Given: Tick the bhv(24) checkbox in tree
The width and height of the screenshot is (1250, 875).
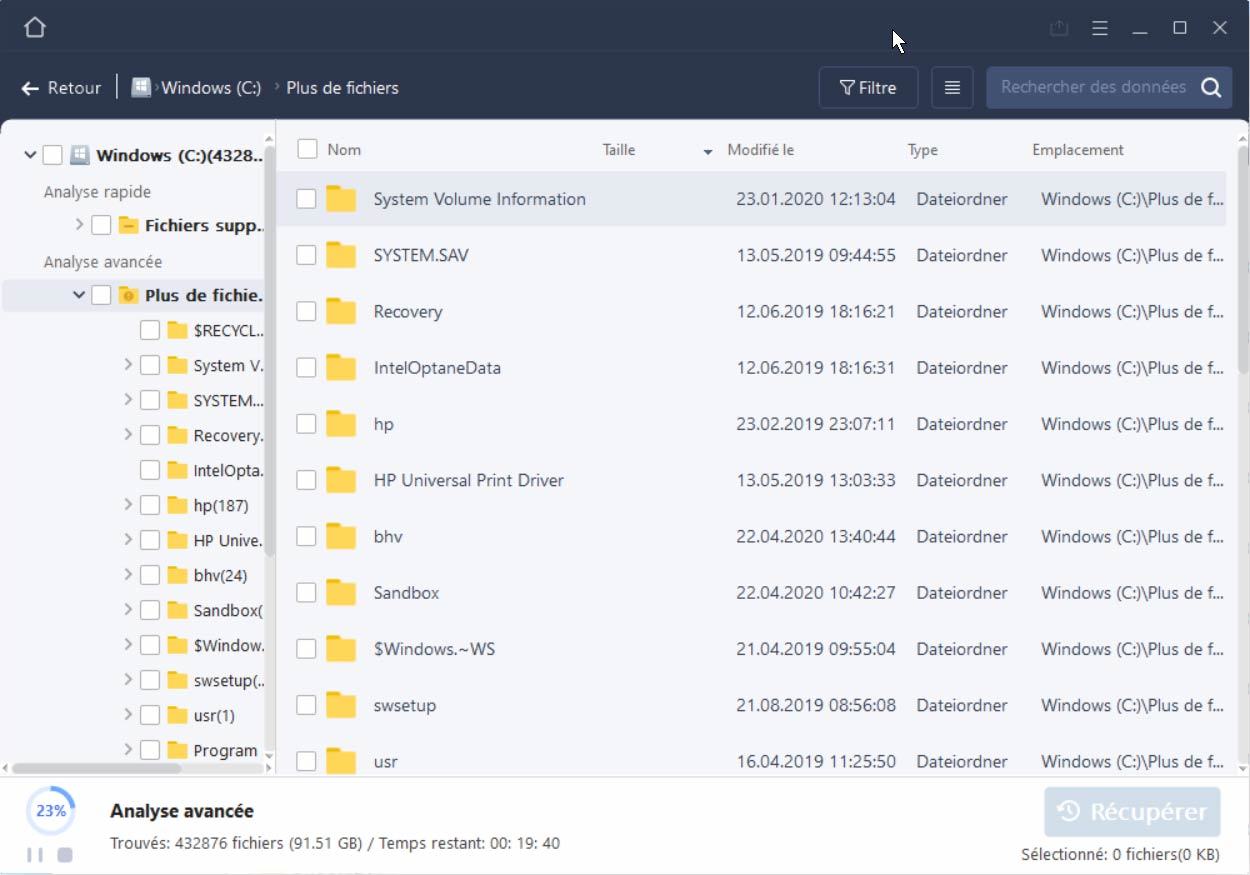Looking at the screenshot, I should tap(149, 575).
